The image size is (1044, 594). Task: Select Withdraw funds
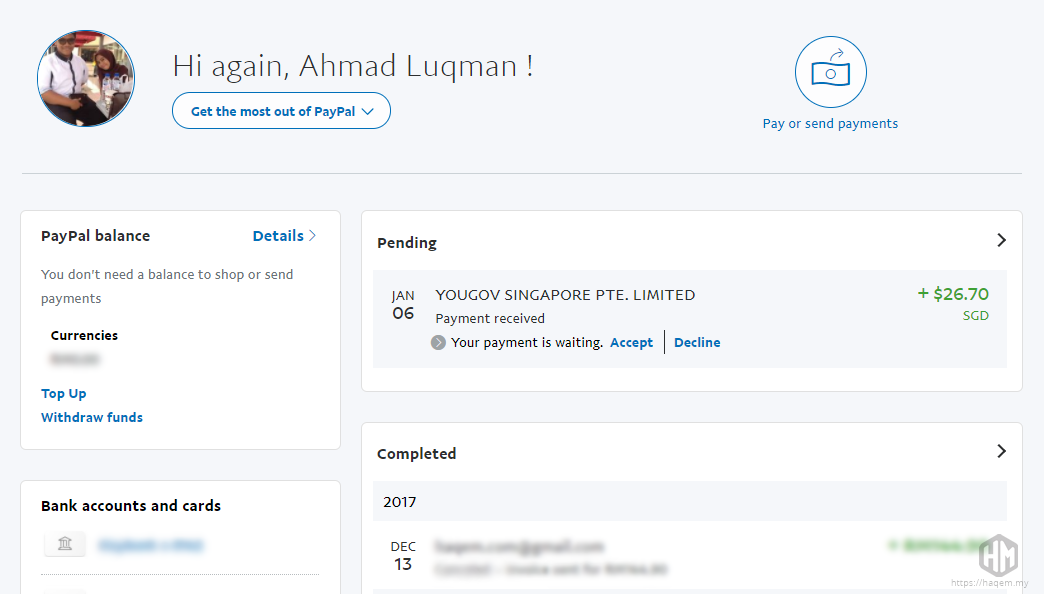[x=92, y=417]
